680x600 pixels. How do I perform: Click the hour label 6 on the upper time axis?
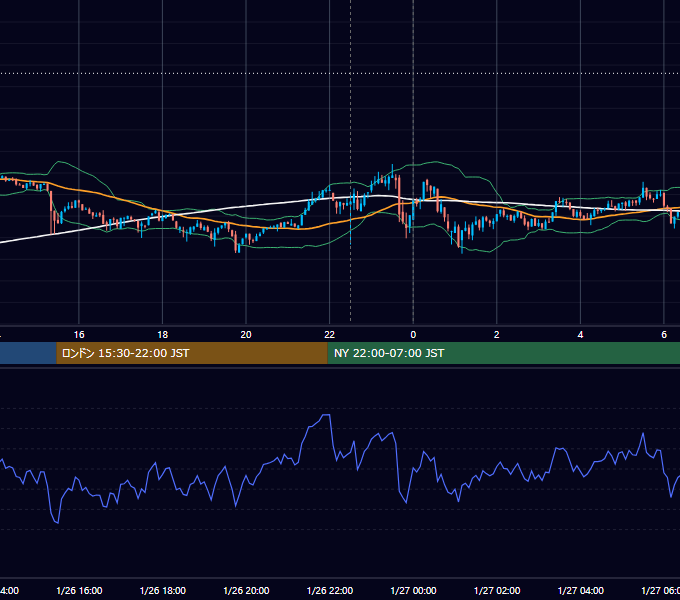(x=664, y=335)
